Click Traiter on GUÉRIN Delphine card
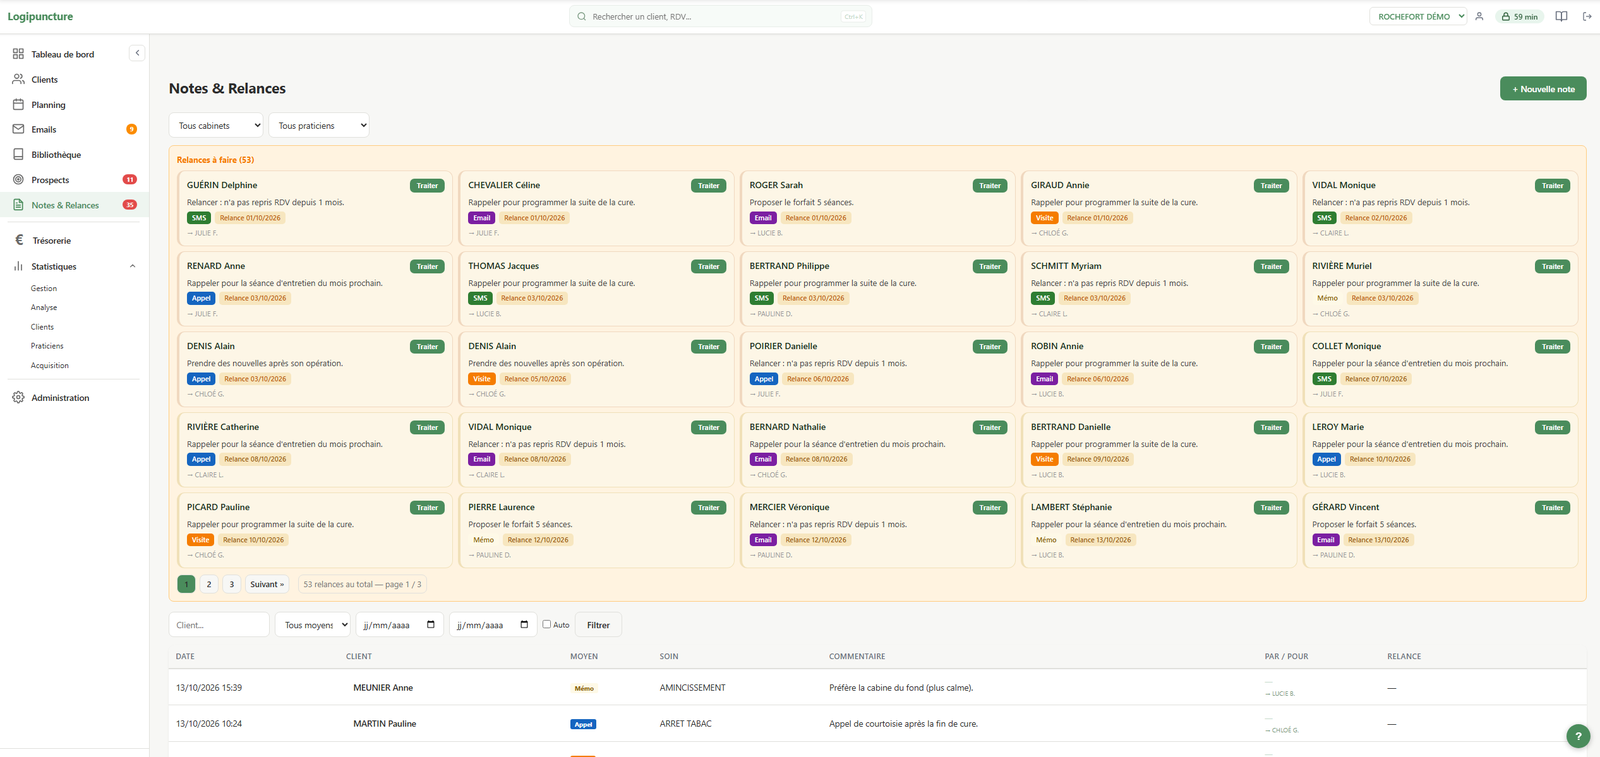1600x757 pixels. click(x=427, y=186)
